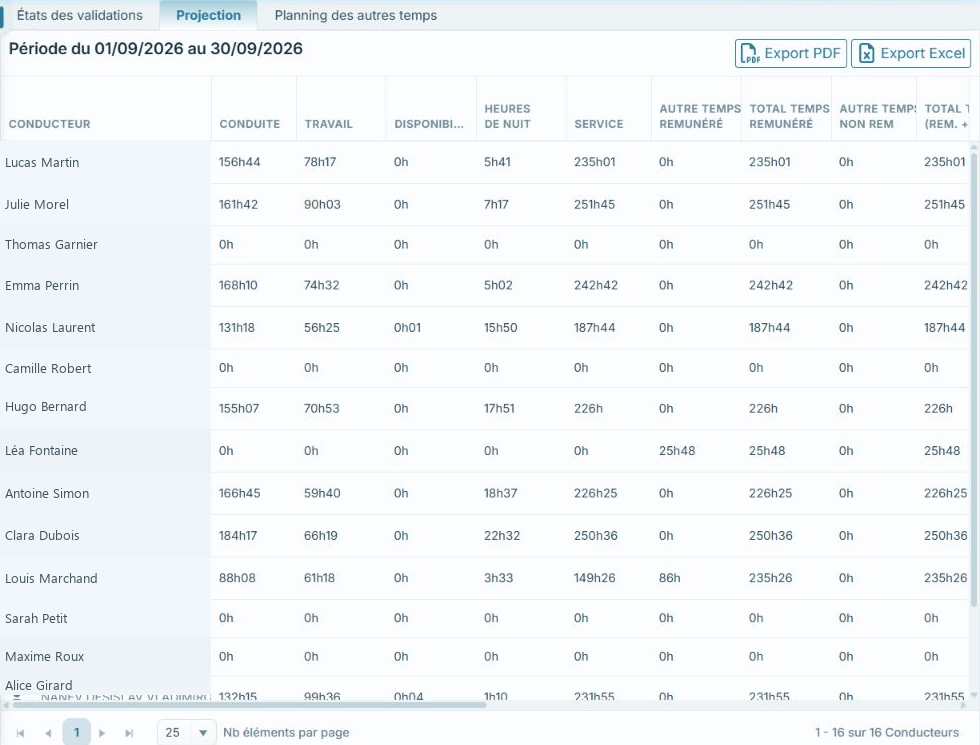This screenshot has height=745, width=980.
Task: Click Antoine Simon's conduite value 166h45
Action: 239,493
